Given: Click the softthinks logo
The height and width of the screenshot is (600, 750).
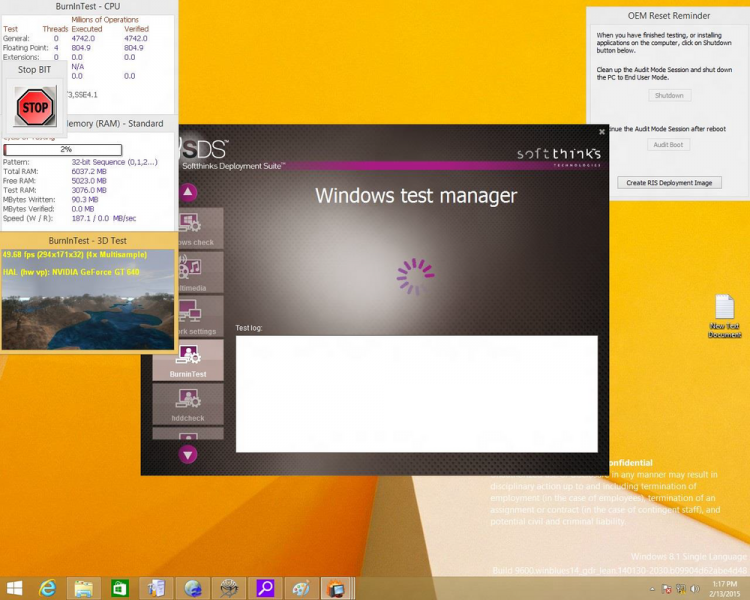Looking at the screenshot, I should click(x=559, y=154).
